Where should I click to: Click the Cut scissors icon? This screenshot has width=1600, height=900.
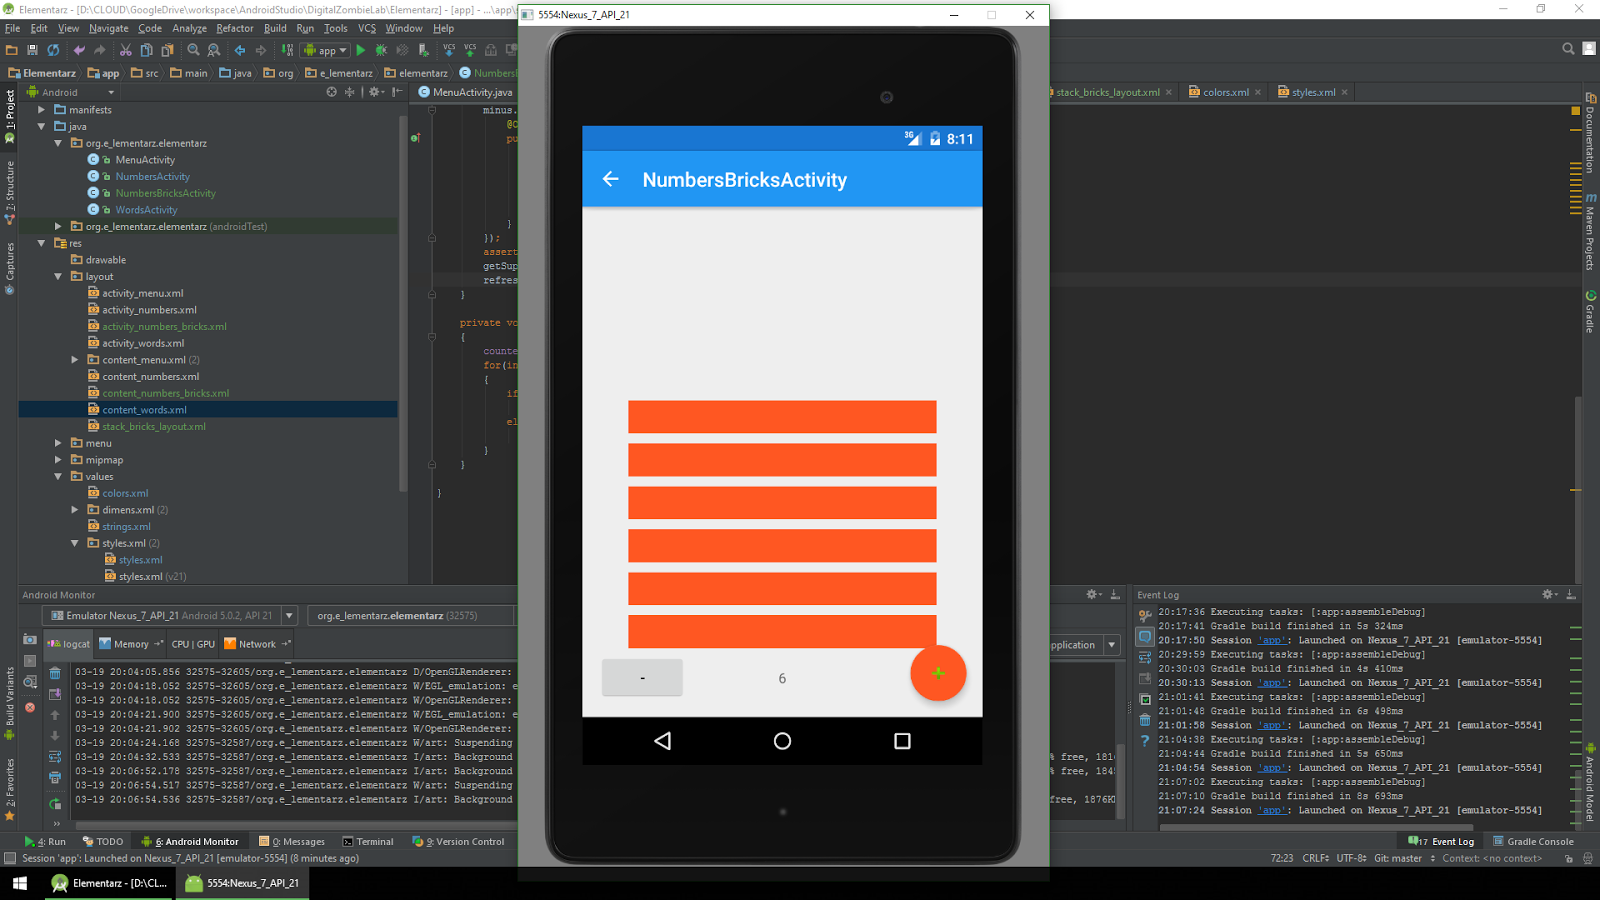click(126, 50)
